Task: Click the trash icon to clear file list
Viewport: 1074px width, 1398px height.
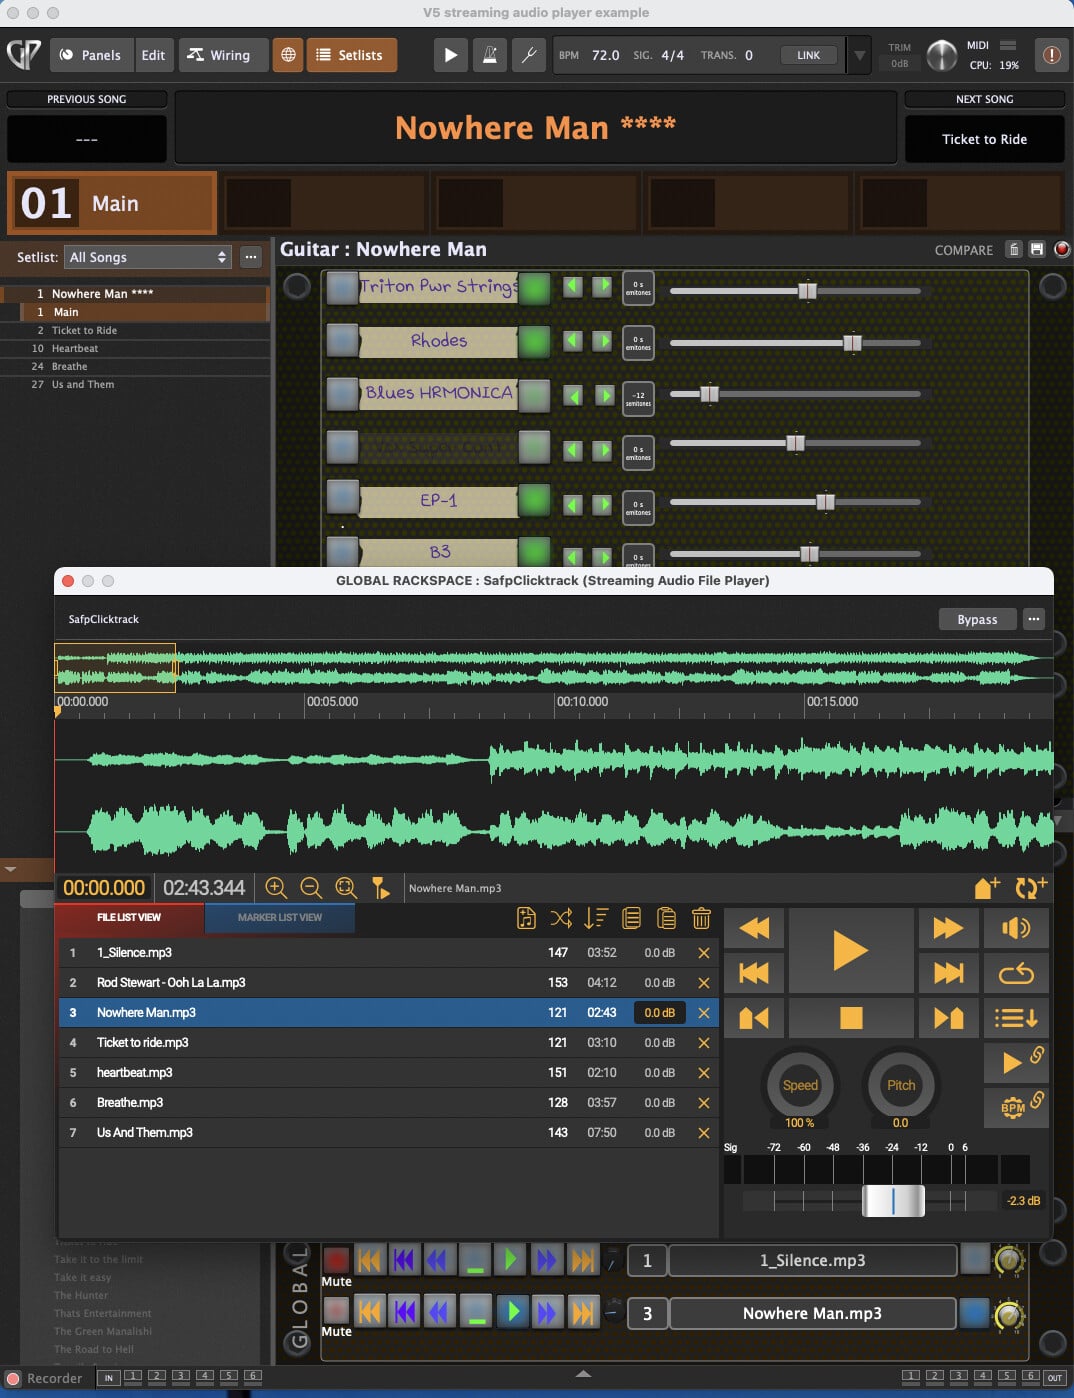Action: click(x=701, y=918)
